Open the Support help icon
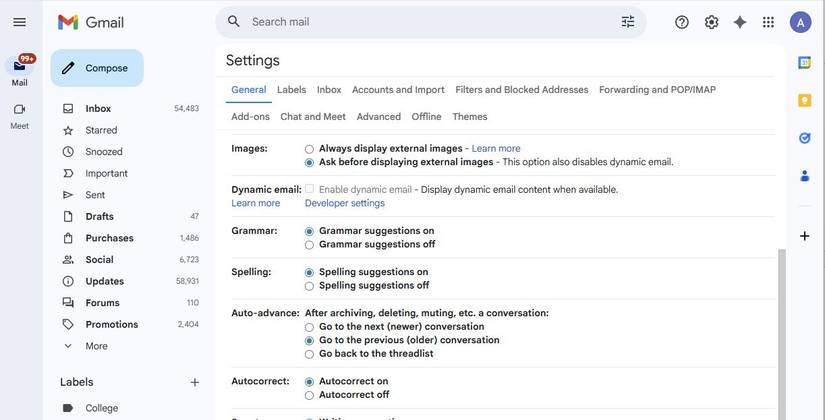The height and width of the screenshot is (420, 825). click(x=682, y=22)
